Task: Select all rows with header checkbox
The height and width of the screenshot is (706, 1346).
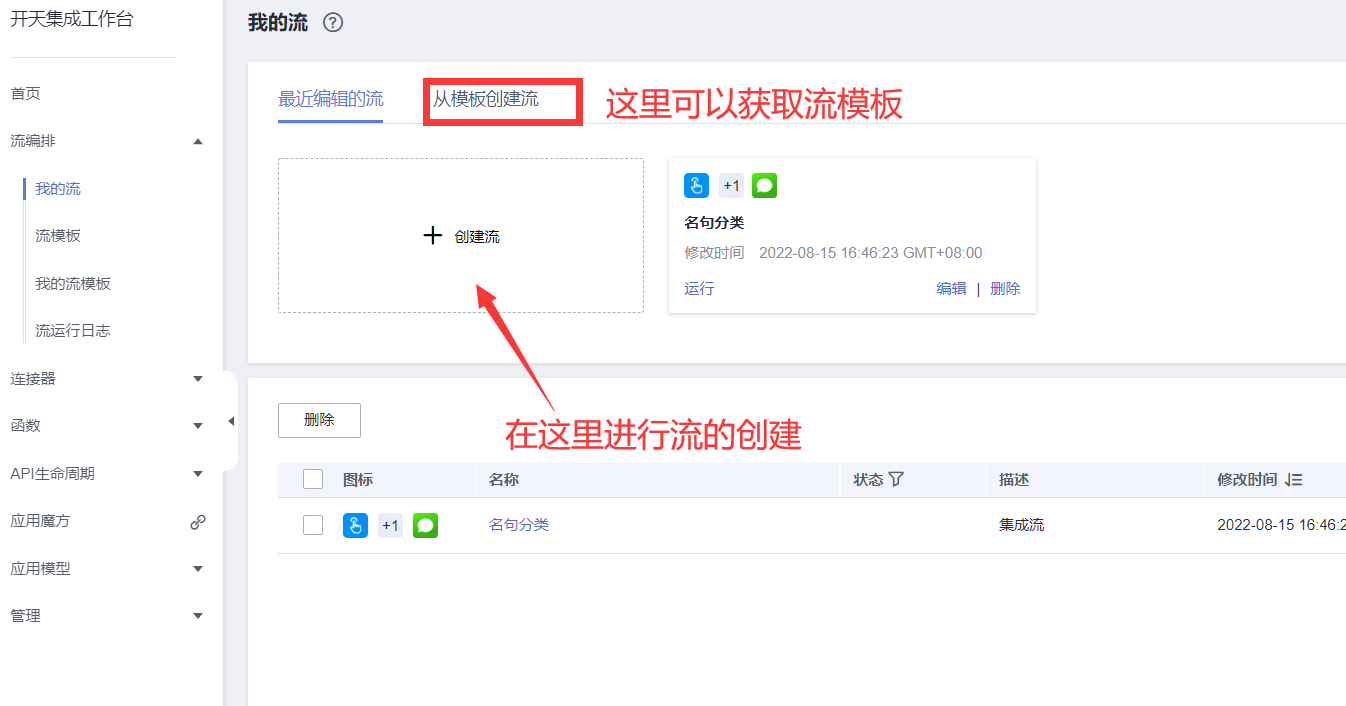Action: point(313,479)
